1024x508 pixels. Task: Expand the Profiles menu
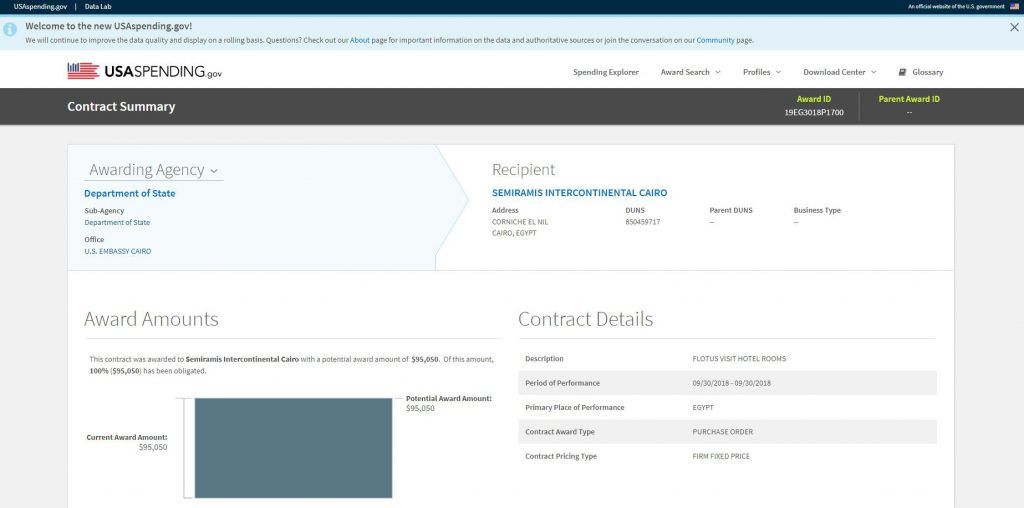(761, 72)
